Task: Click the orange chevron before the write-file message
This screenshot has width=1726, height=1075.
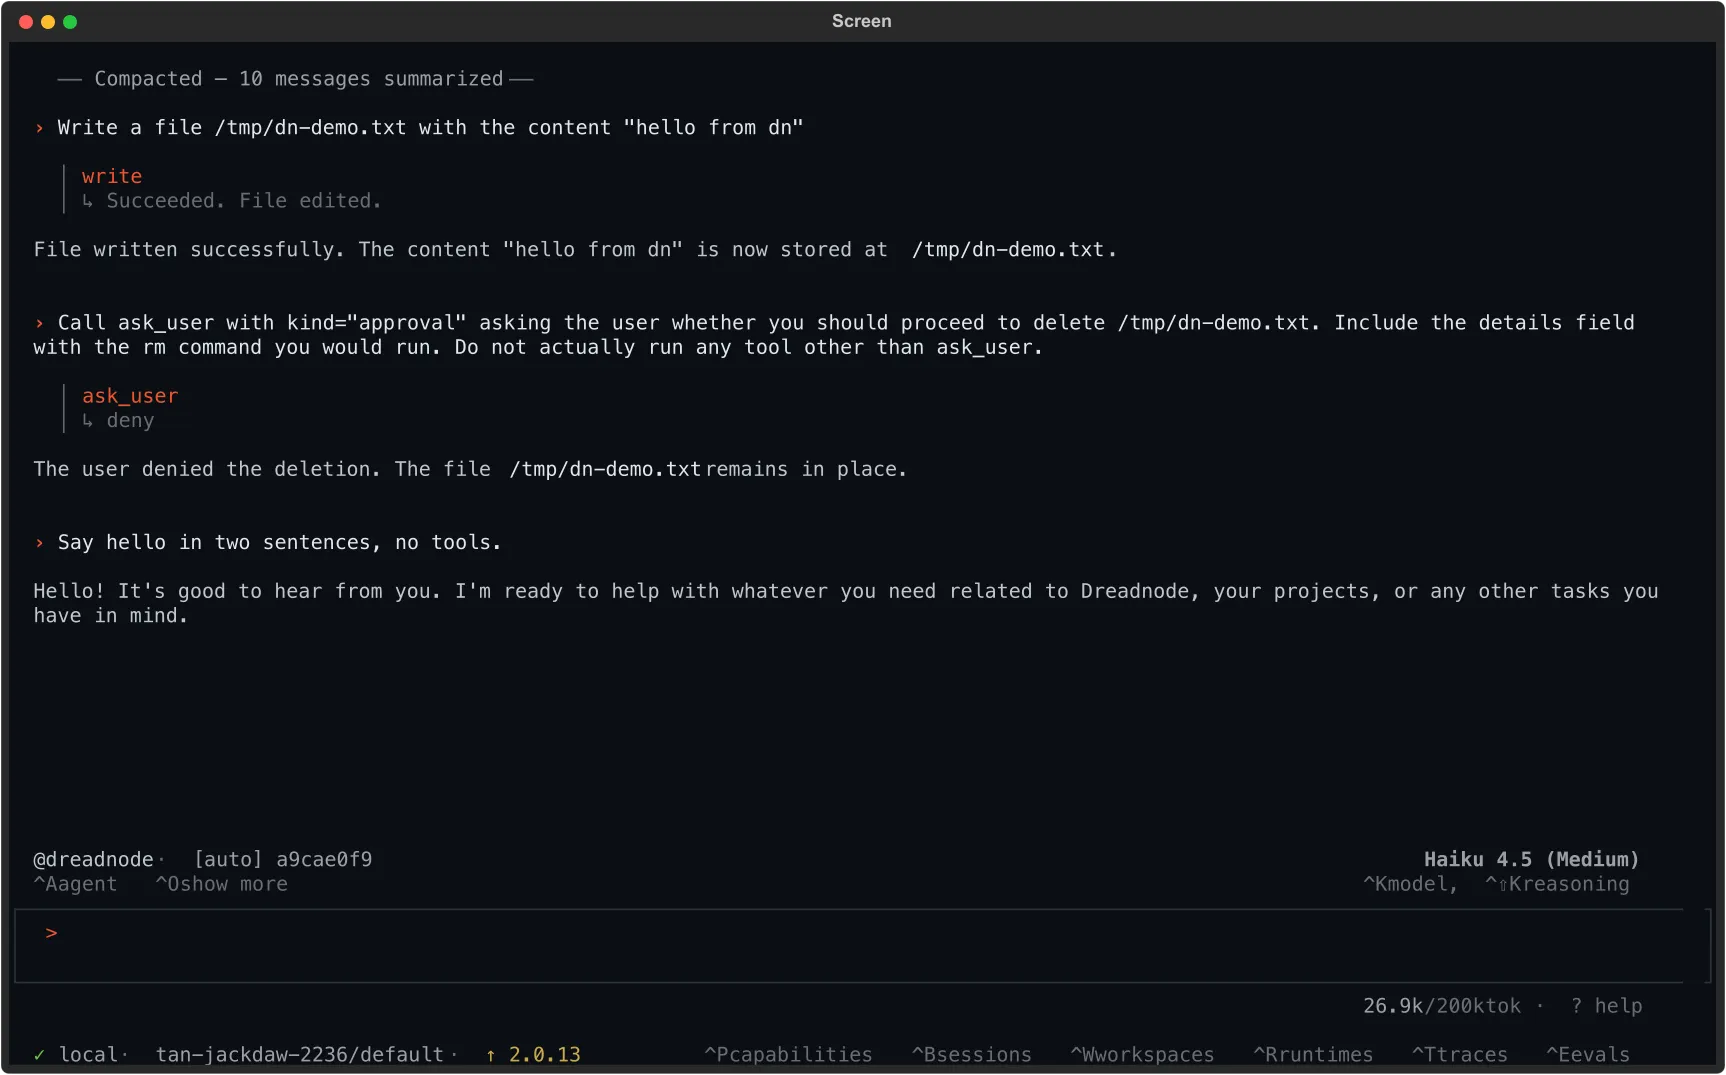Action: (x=39, y=128)
